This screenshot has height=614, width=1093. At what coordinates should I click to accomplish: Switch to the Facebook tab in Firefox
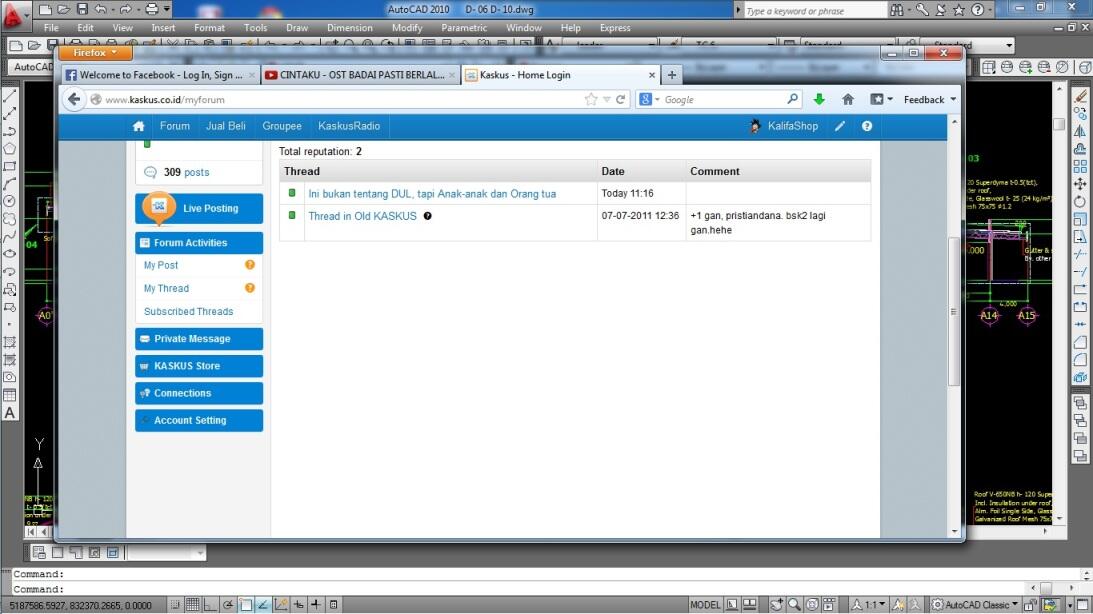pyautogui.click(x=160, y=75)
